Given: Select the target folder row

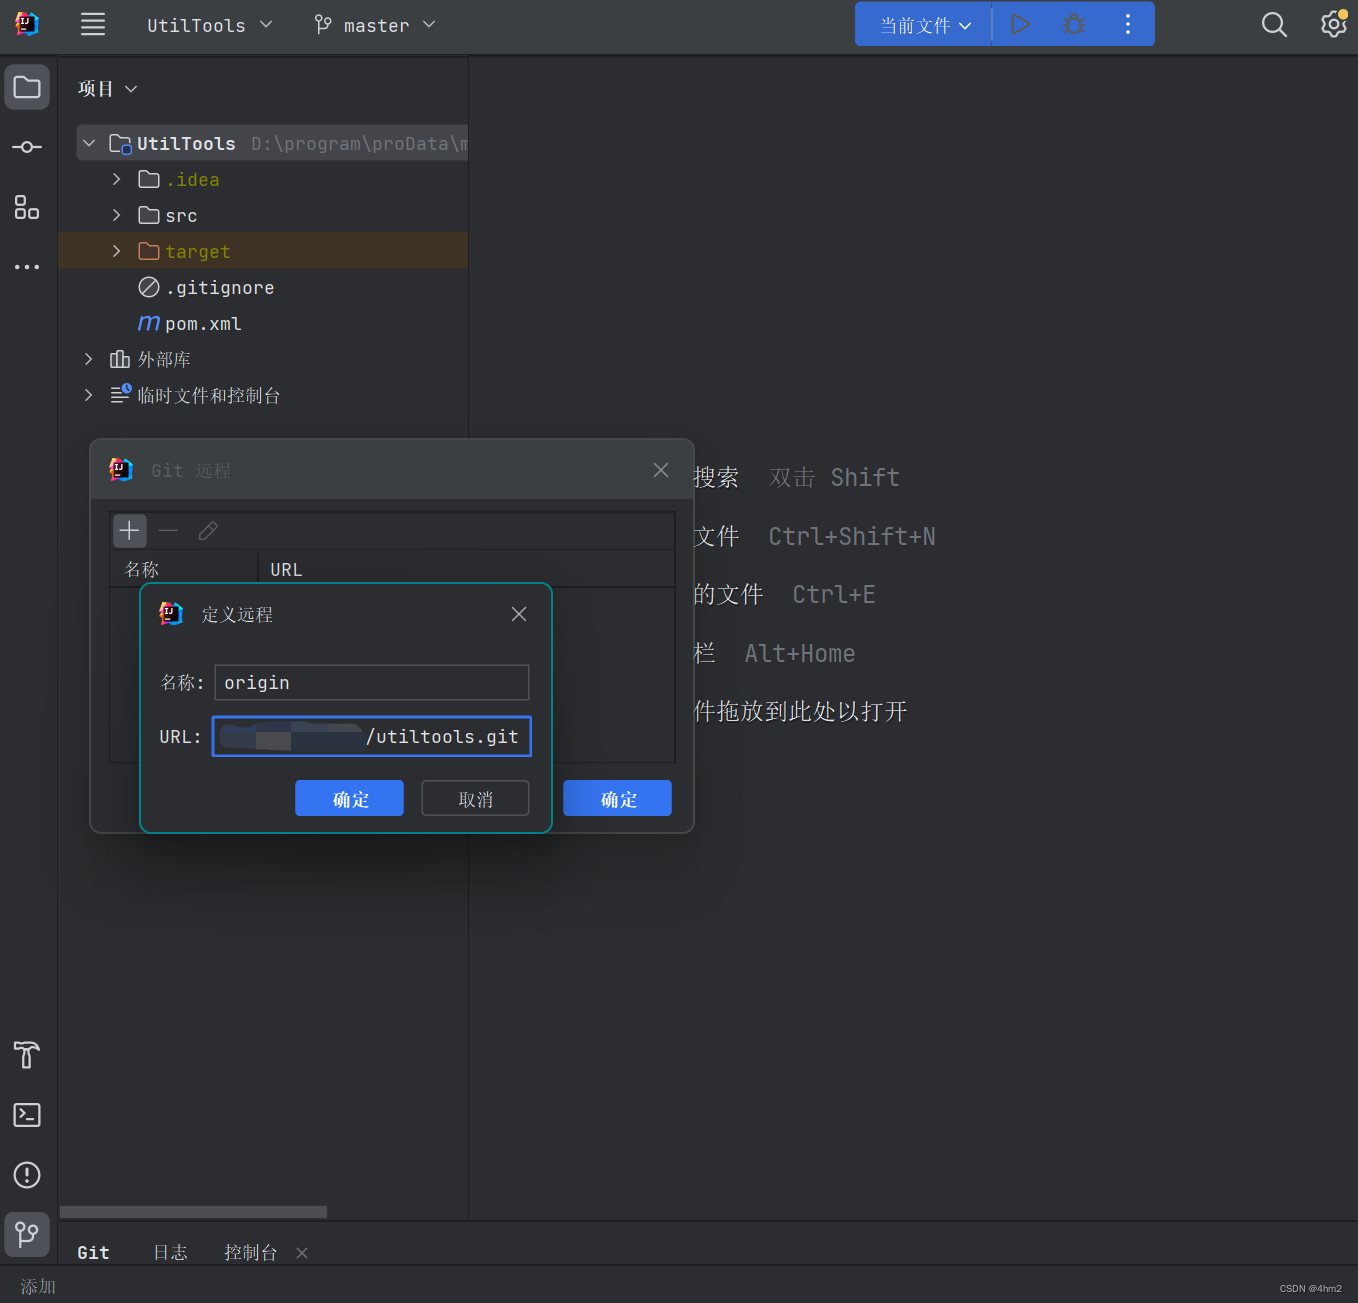Looking at the screenshot, I should coord(263,251).
